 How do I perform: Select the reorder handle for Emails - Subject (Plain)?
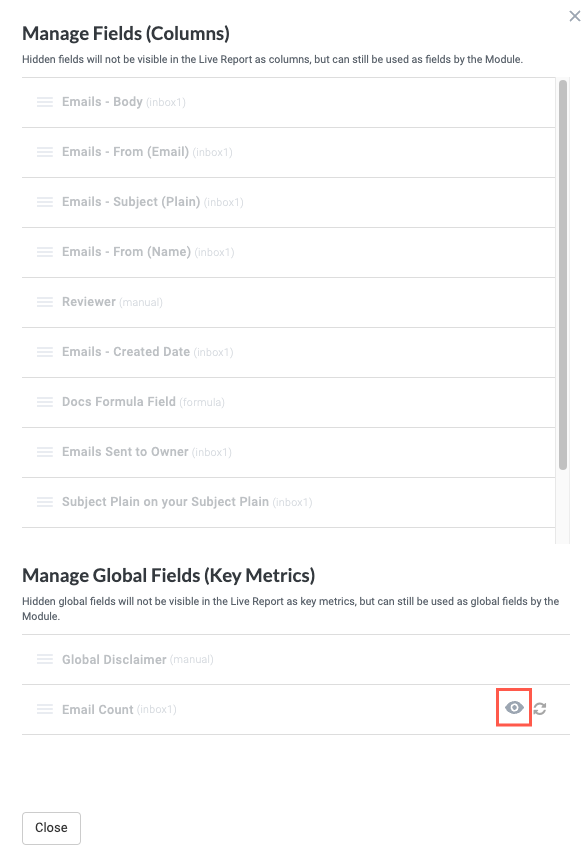pos(44,202)
